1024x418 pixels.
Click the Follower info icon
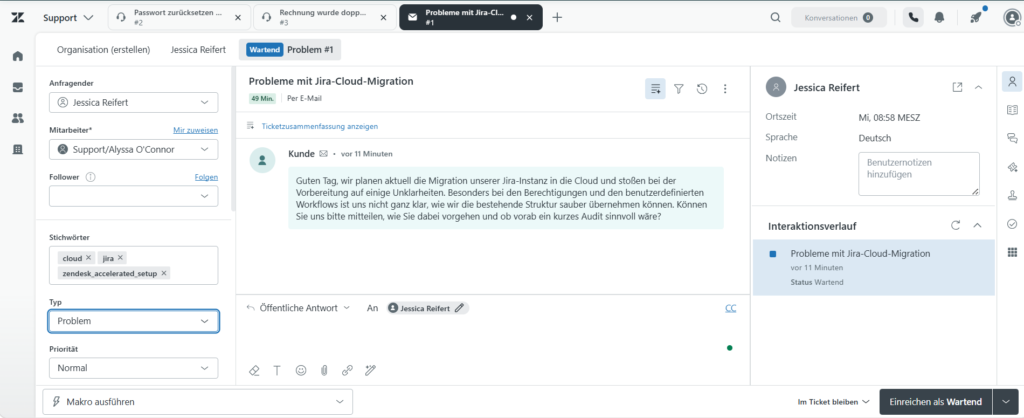(x=91, y=177)
